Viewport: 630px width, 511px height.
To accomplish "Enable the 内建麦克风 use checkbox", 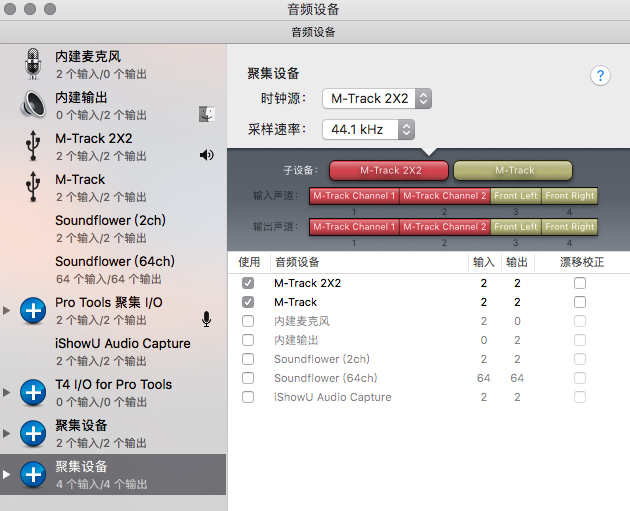I will coord(248,321).
